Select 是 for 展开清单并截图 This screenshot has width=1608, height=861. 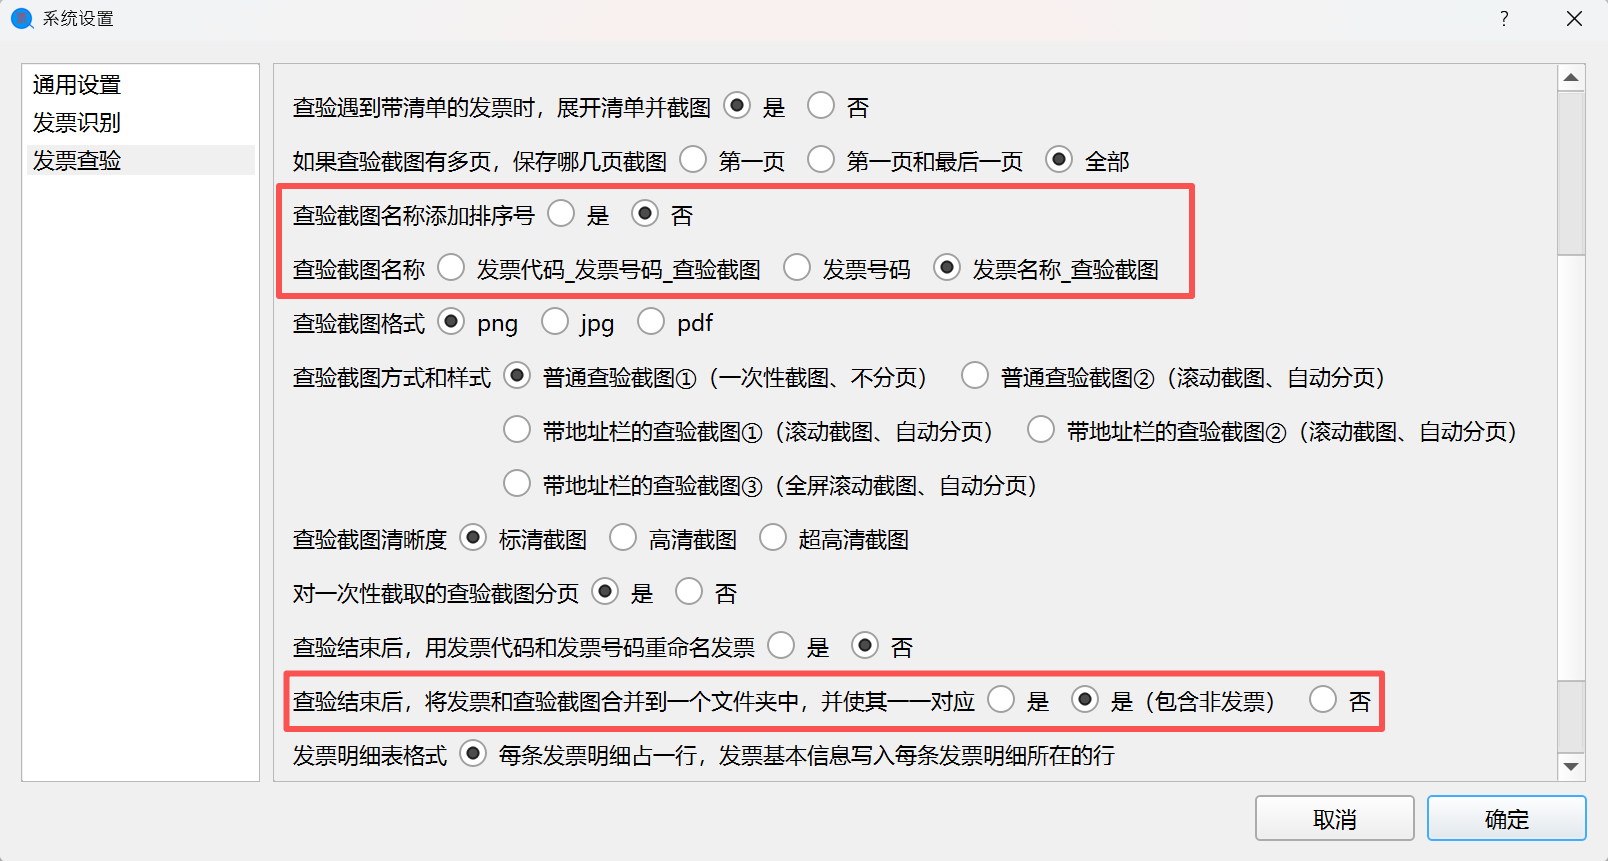coord(737,106)
